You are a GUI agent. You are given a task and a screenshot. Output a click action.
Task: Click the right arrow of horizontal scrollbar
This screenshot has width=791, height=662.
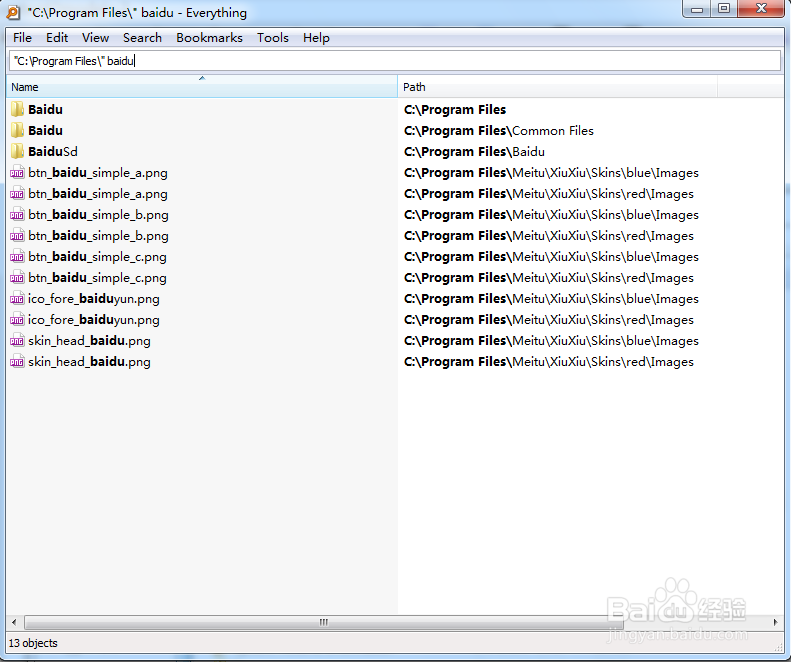pos(775,622)
